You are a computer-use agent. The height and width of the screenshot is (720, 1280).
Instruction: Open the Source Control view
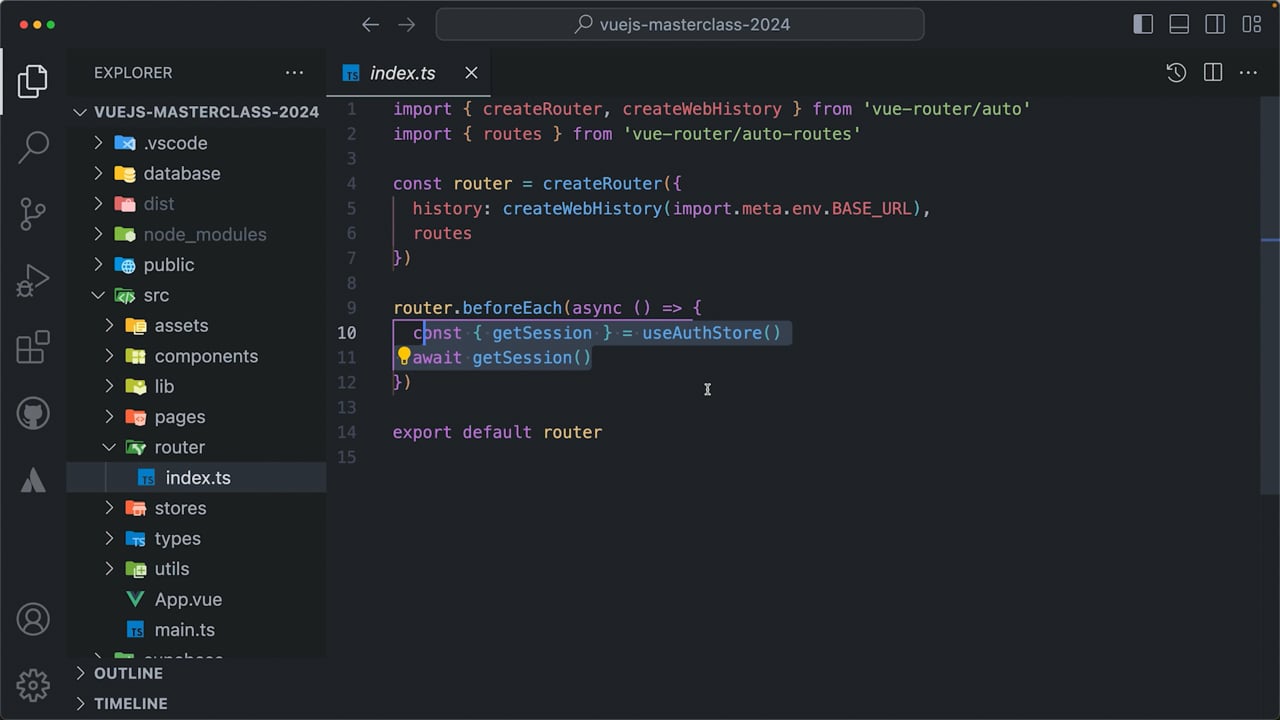(33, 214)
